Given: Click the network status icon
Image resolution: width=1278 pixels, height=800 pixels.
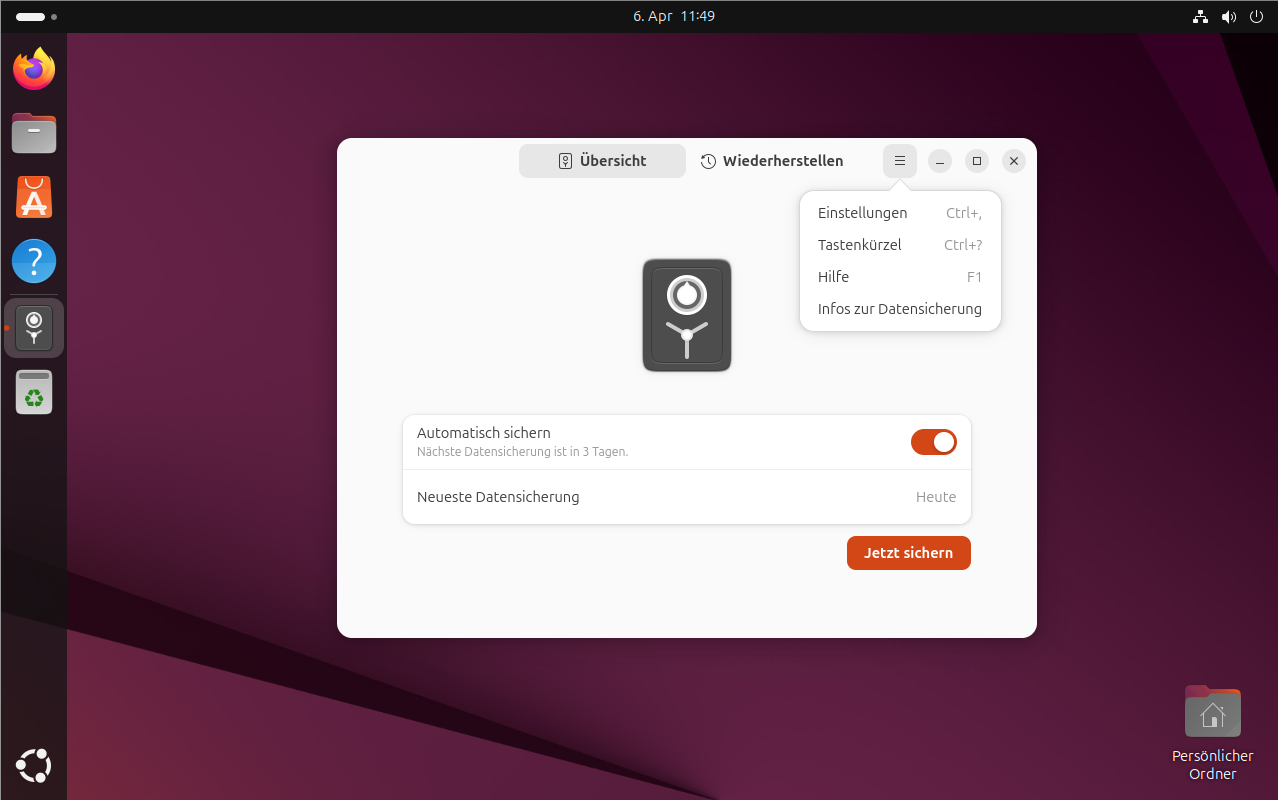Looking at the screenshot, I should [1201, 17].
